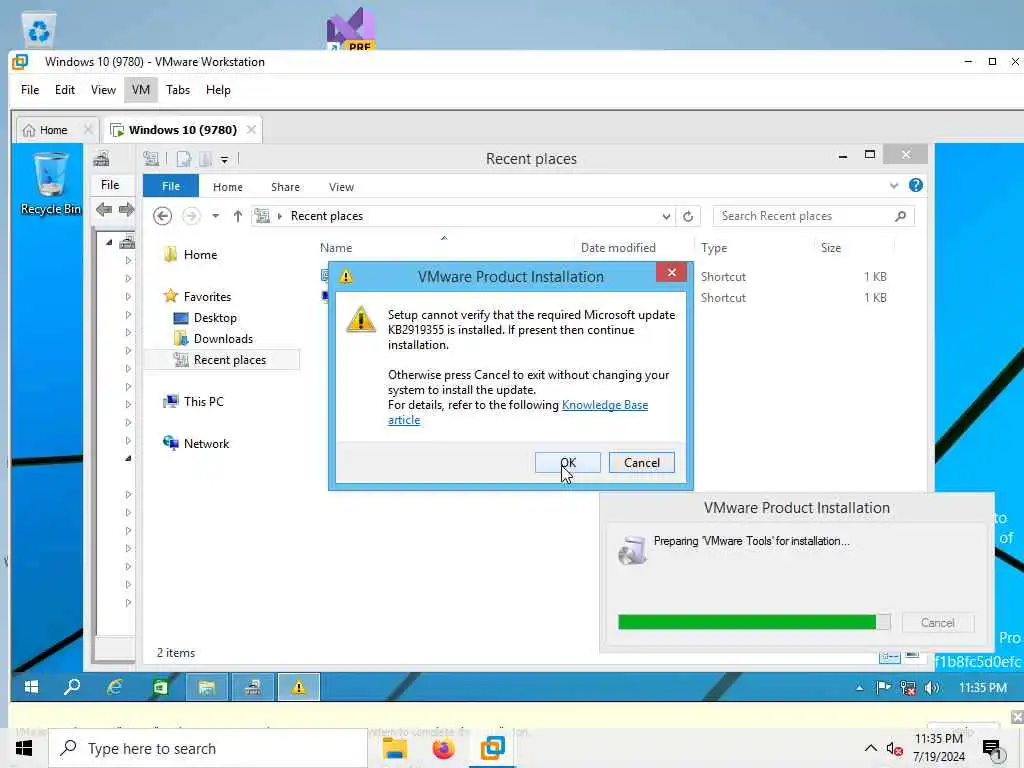Image resolution: width=1024 pixels, height=768 pixels.
Task: Sort by Size column header
Action: pos(831,248)
